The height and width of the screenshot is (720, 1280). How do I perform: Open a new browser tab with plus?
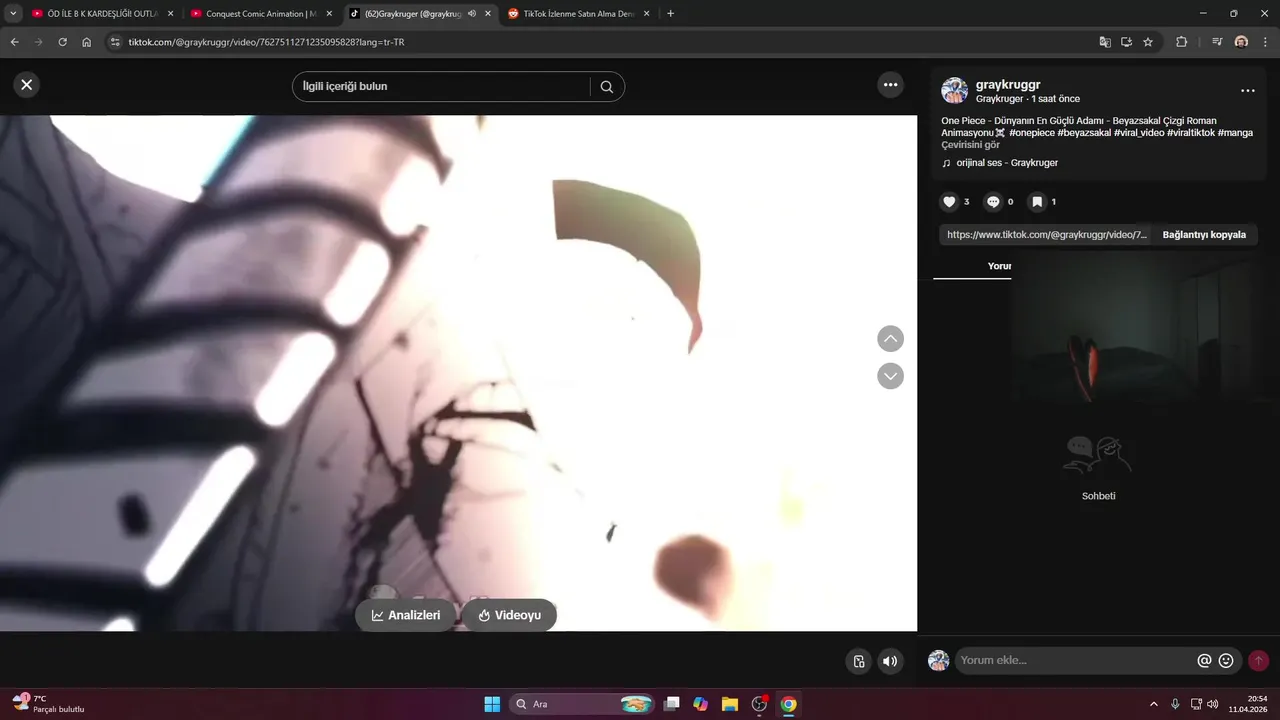(670, 14)
